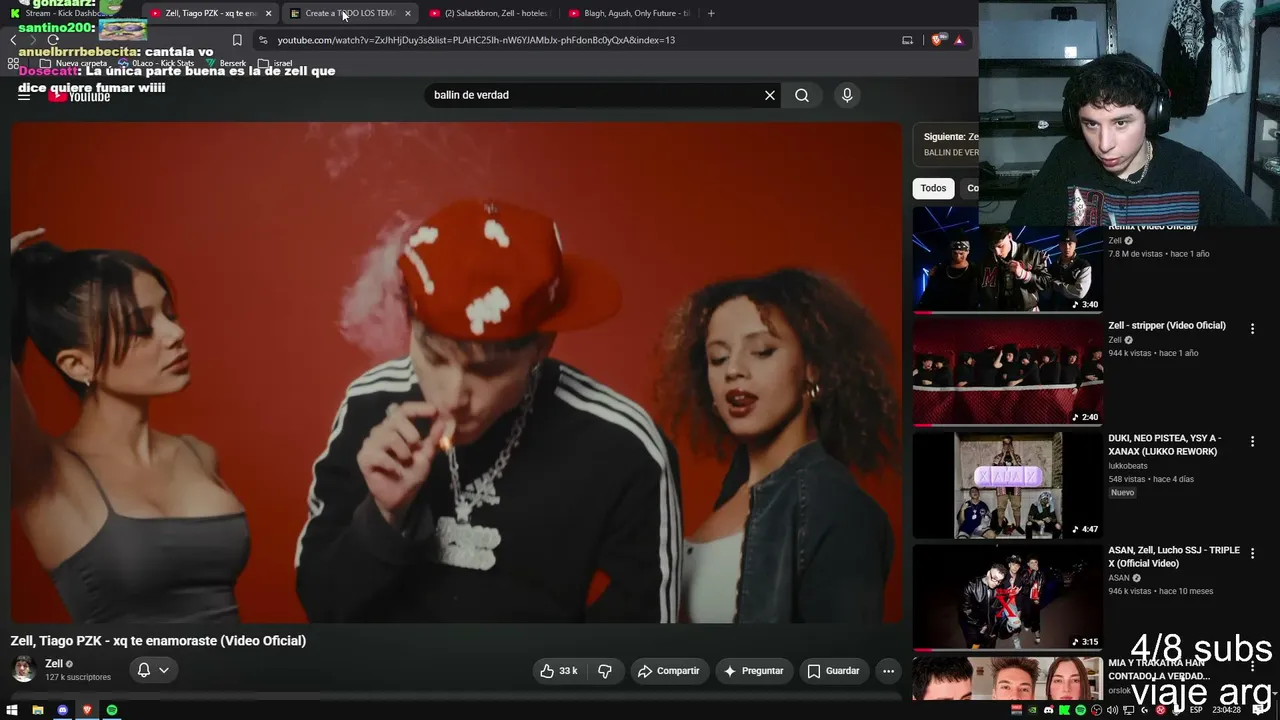Open the Spotify tray icon

pos(1080,710)
